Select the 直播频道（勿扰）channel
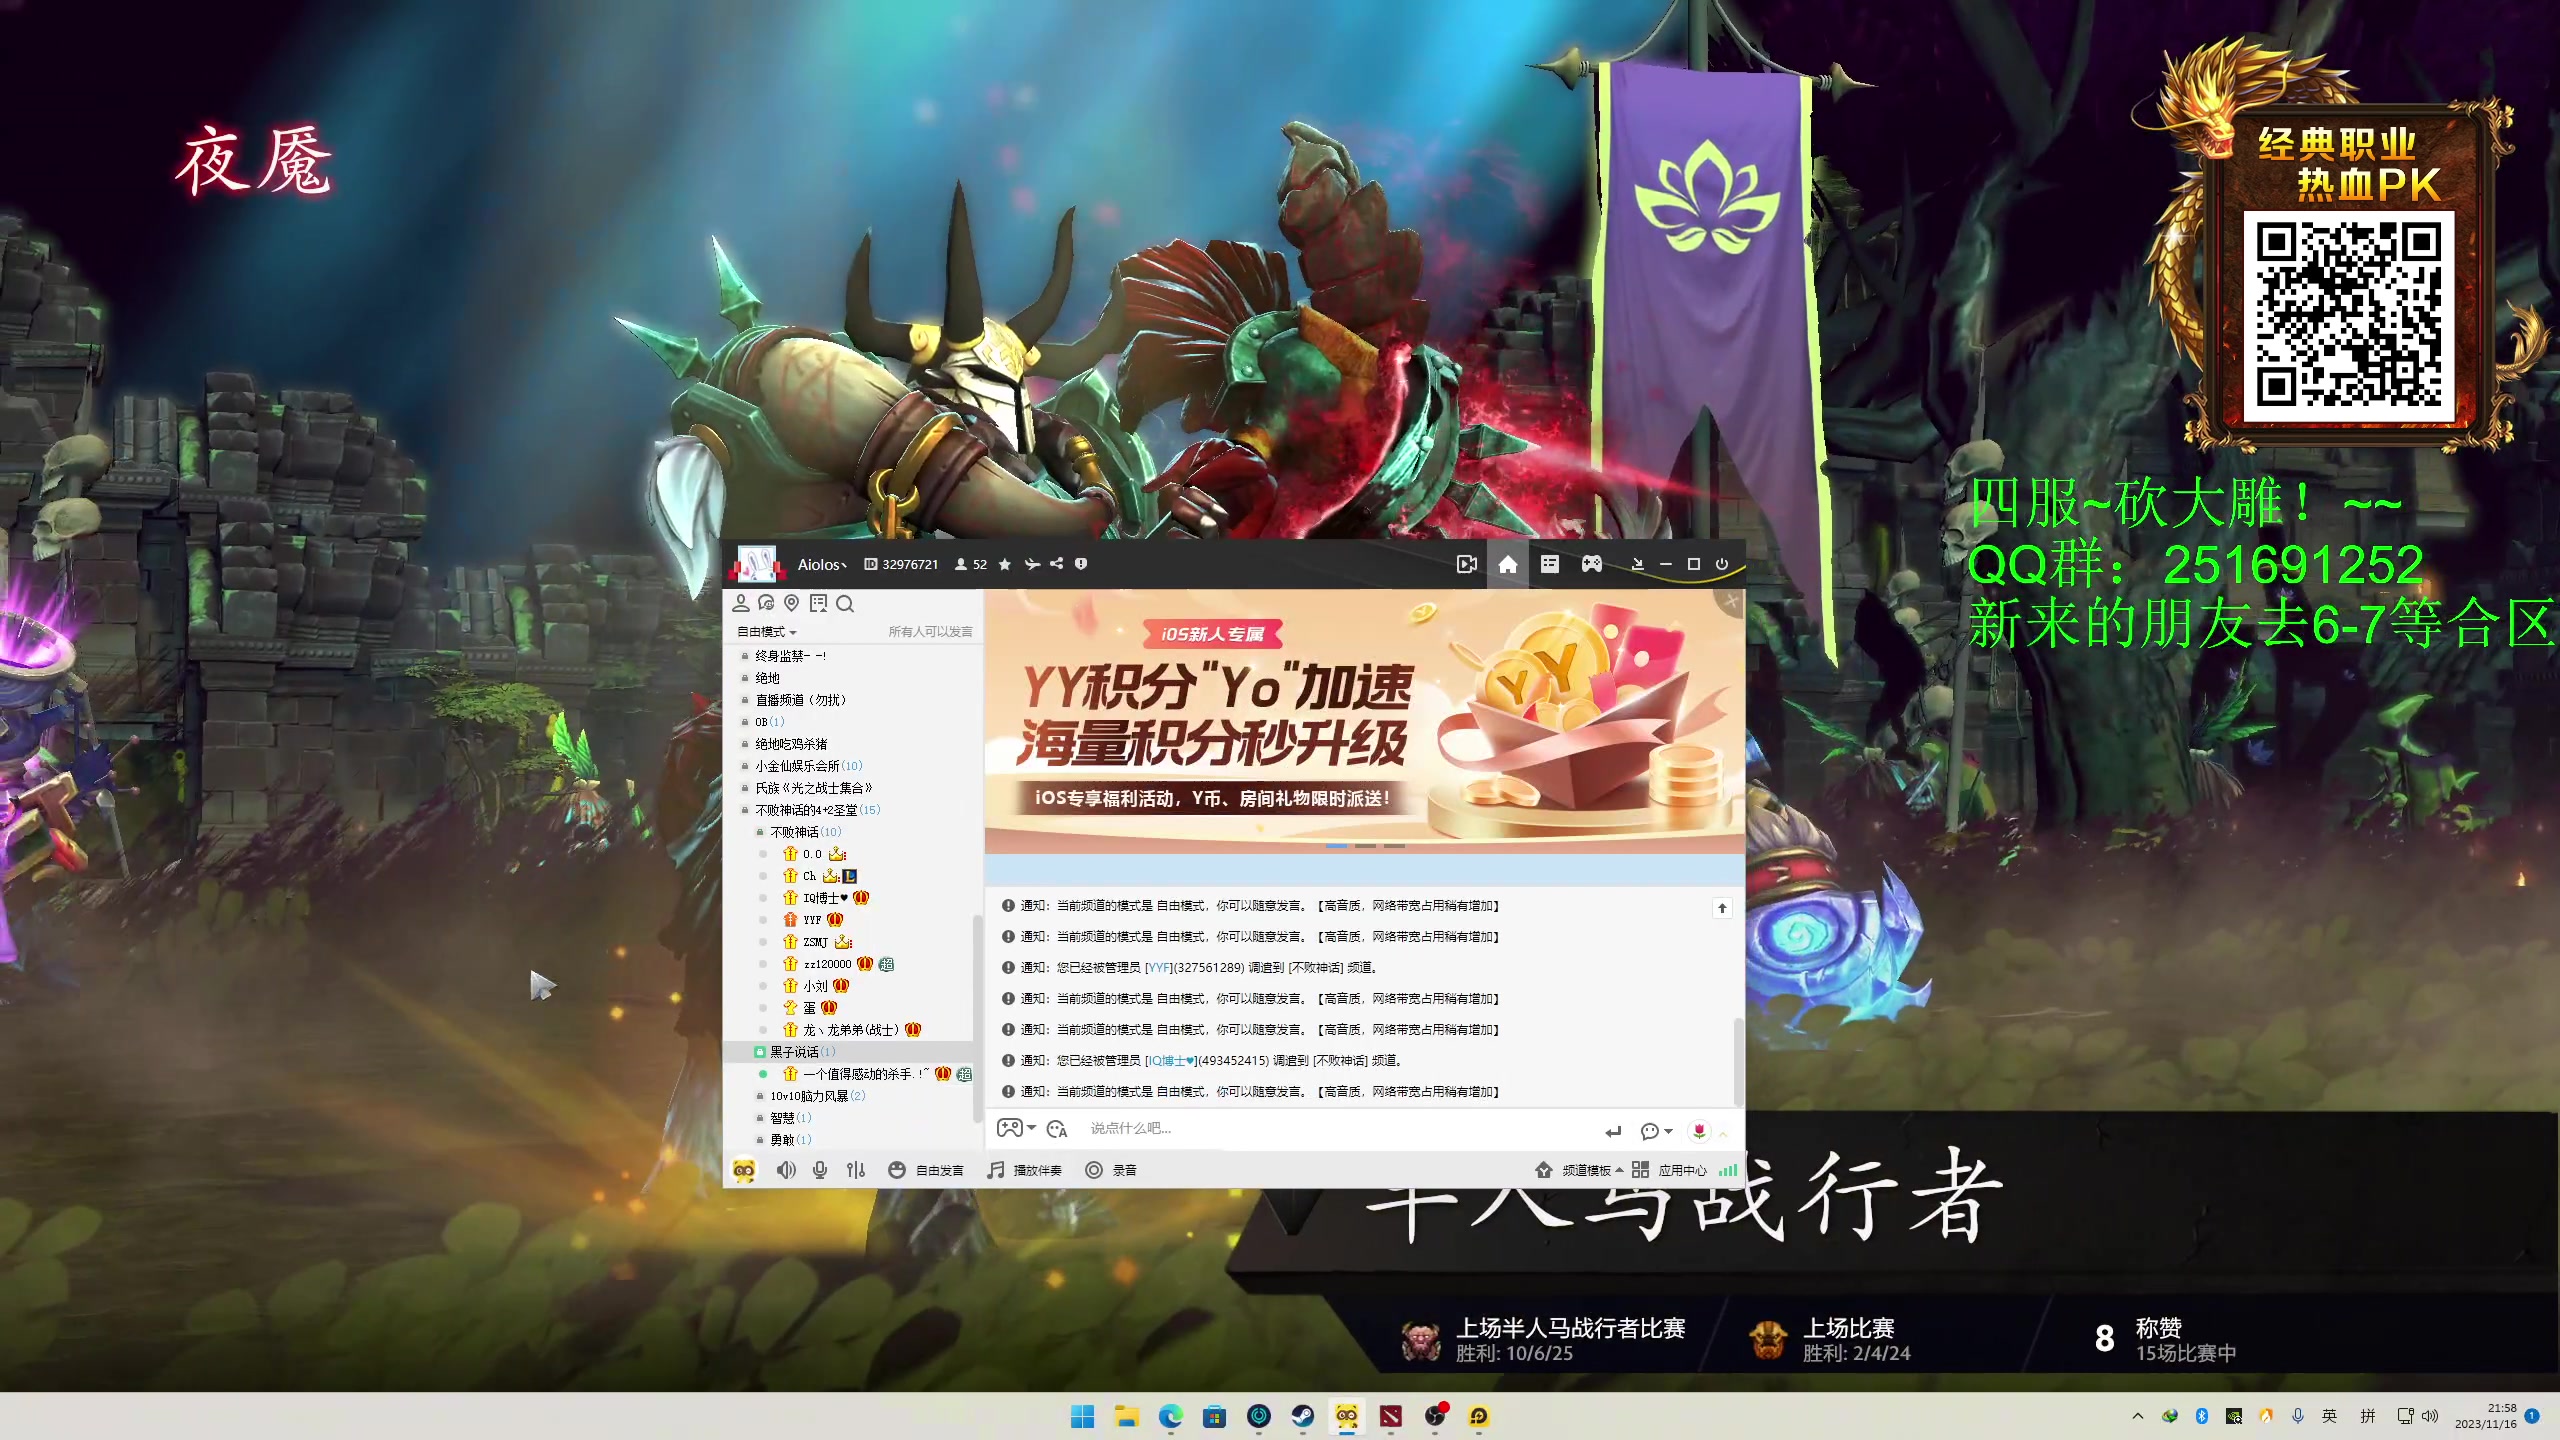Image resolution: width=2560 pixels, height=1440 pixels. pos(800,700)
